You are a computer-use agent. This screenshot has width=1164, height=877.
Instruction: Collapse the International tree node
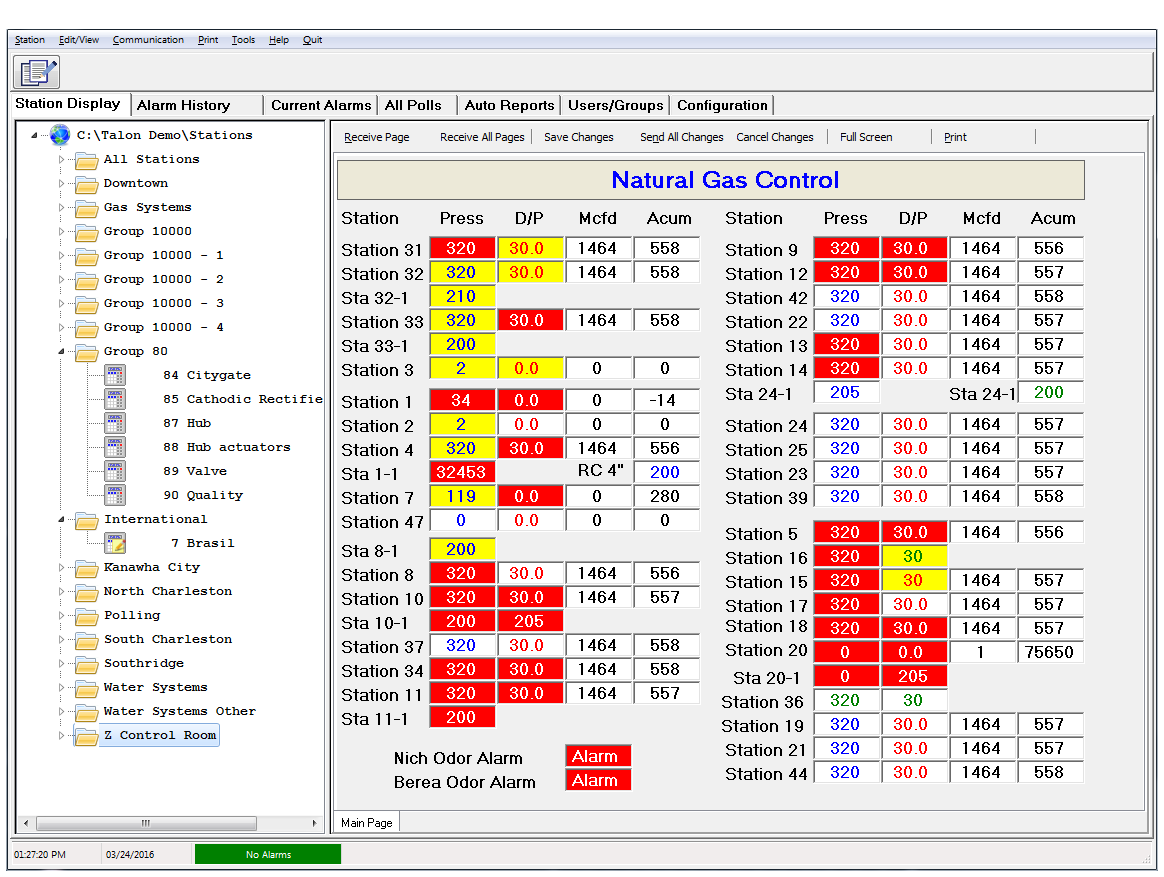click(x=62, y=519)
